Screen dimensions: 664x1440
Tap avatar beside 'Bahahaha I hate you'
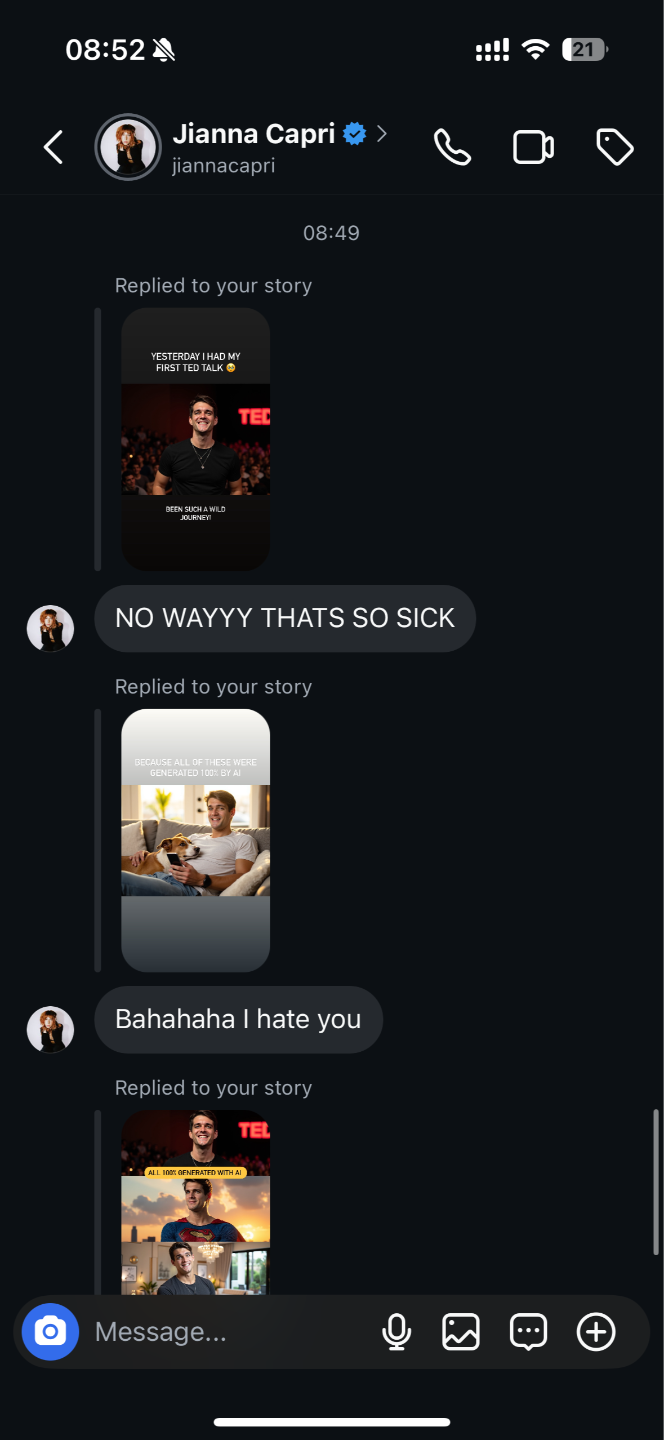tap(50, 1029)
